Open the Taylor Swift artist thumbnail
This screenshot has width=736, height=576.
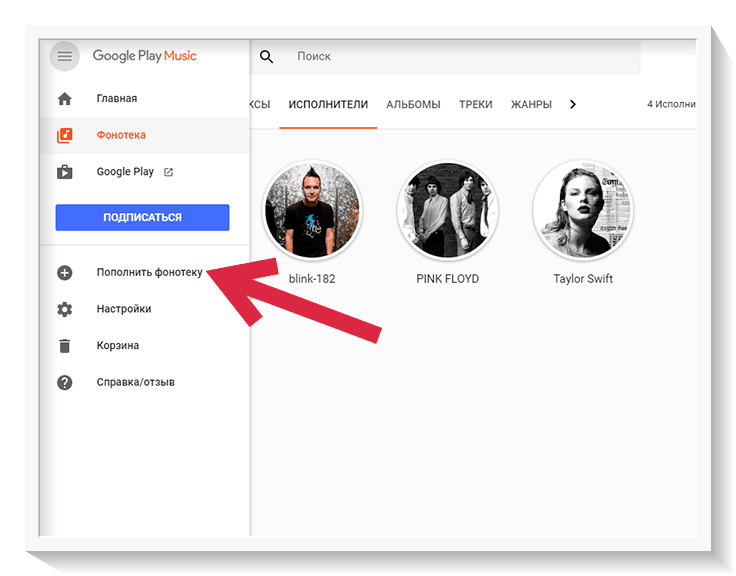tap(583, 210)
